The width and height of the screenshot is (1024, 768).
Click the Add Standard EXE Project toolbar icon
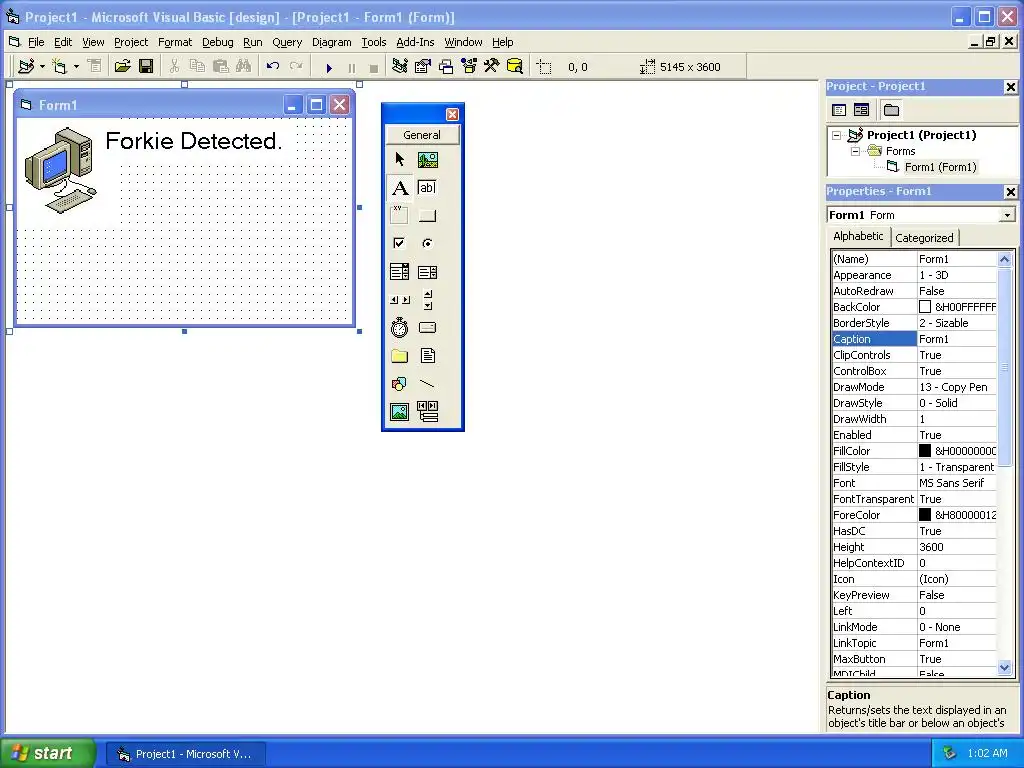click(x=26, y=66)
